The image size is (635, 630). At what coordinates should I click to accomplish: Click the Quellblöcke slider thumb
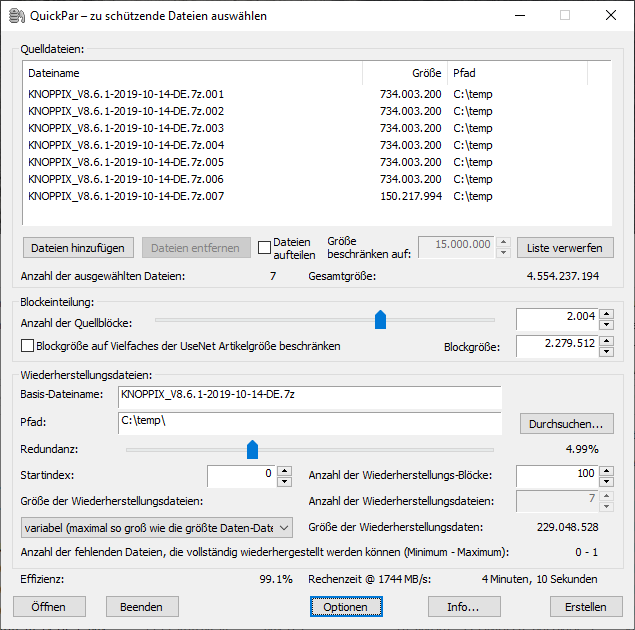click(x=380, y=319)
